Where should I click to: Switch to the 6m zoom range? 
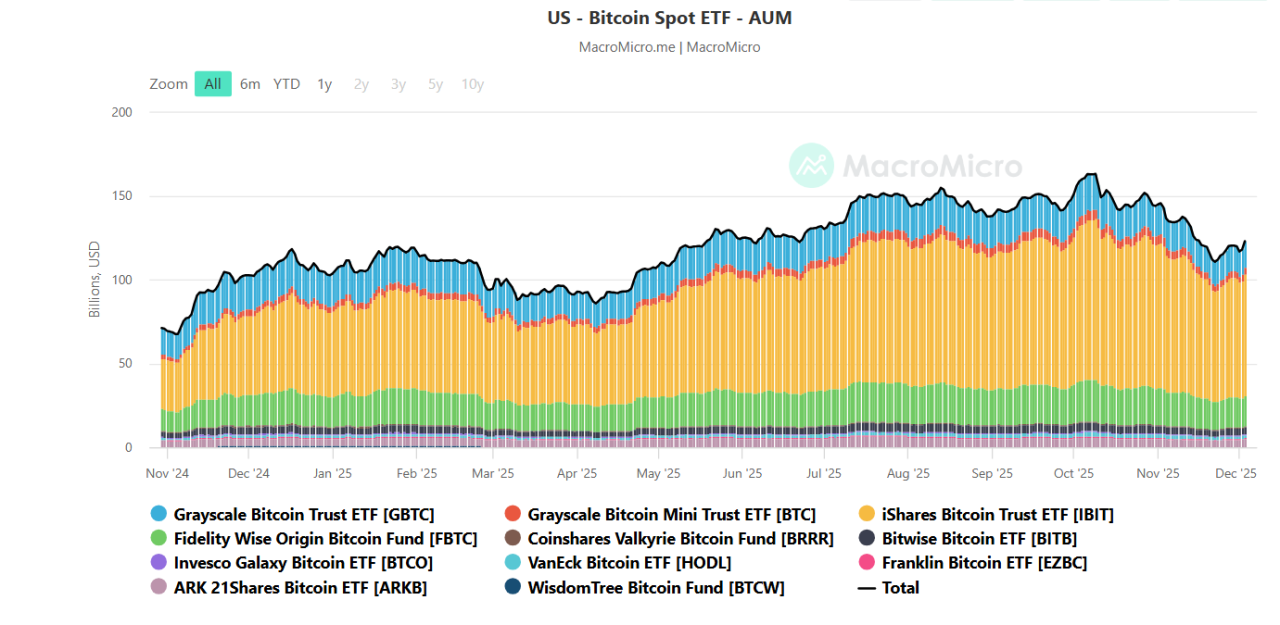coord(249,84)
